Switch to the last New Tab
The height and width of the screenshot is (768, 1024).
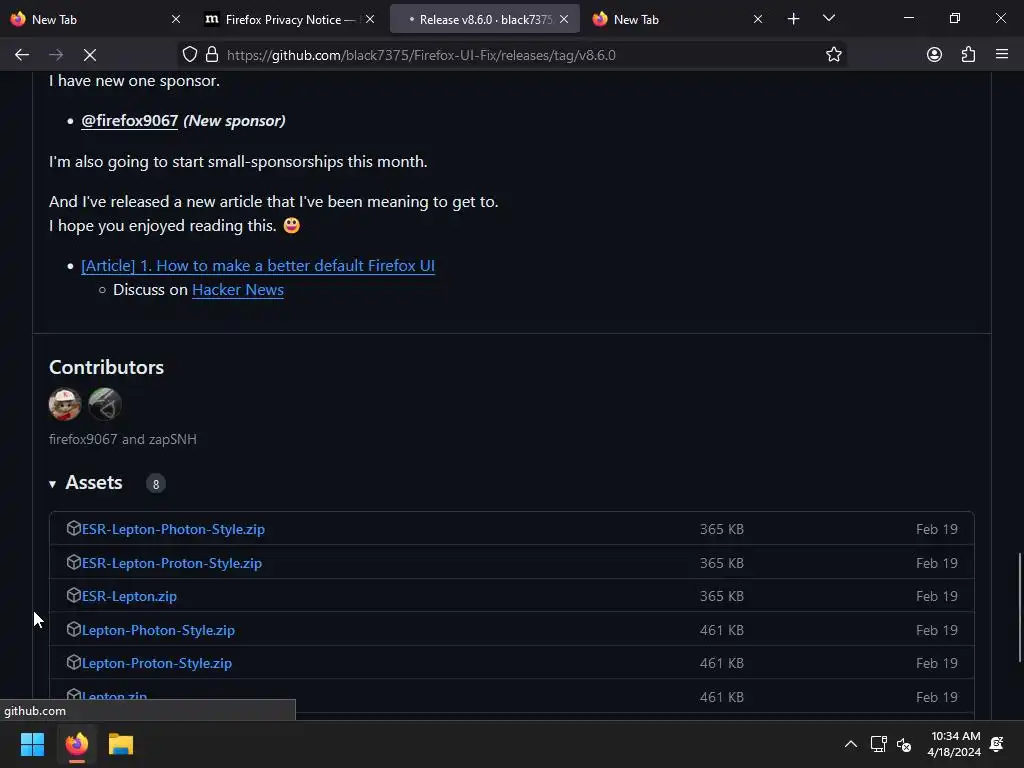[x=678, y=19]
